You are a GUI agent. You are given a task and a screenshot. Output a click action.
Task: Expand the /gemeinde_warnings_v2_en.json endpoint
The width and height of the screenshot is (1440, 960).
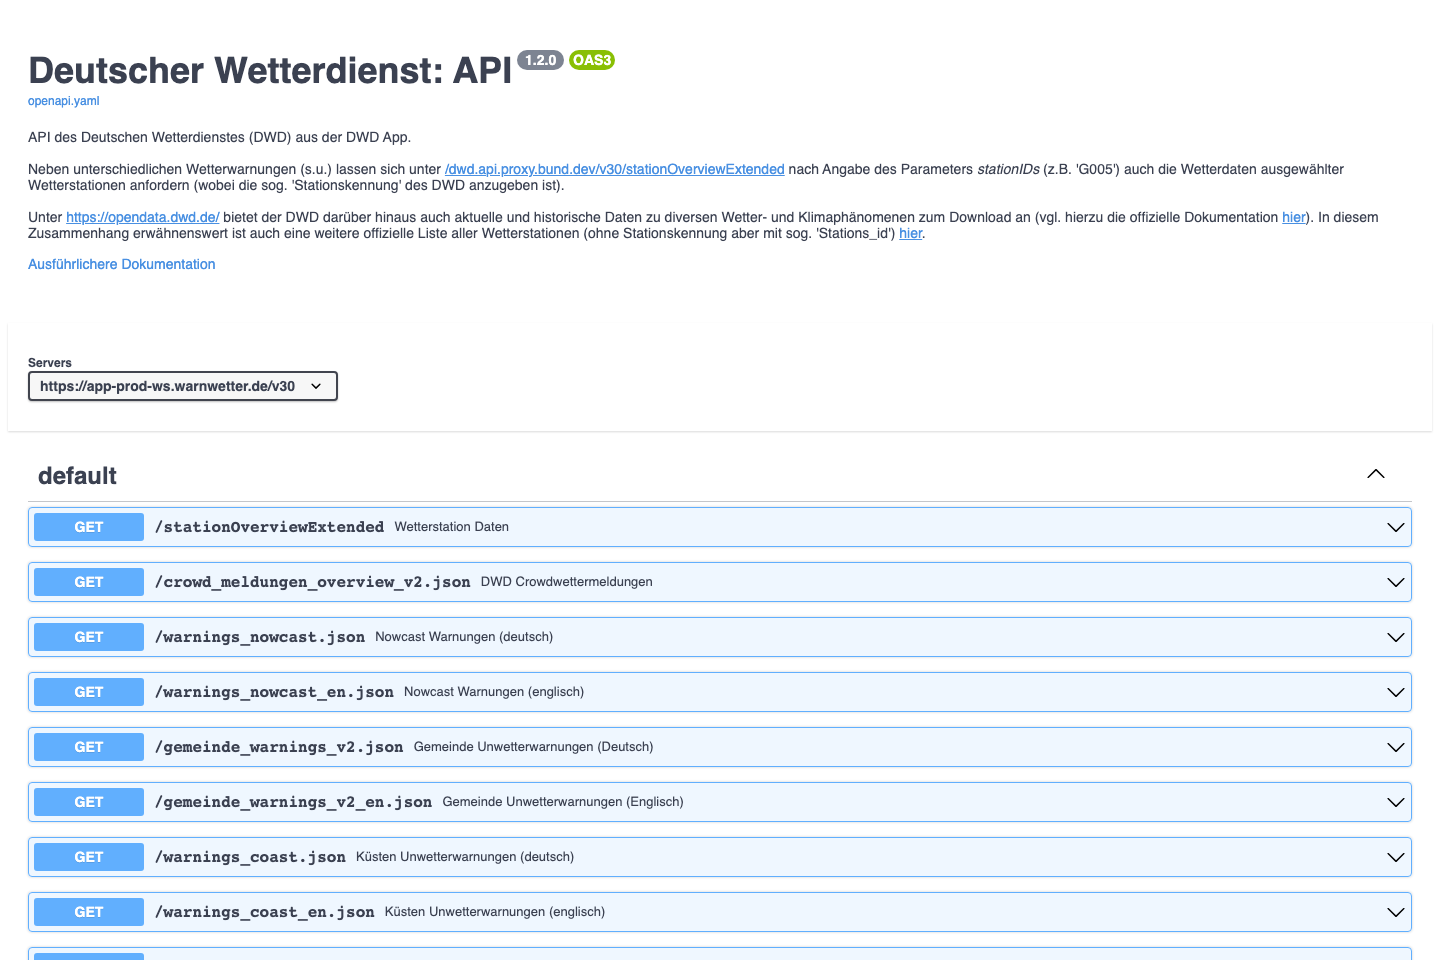(1396, 801)
